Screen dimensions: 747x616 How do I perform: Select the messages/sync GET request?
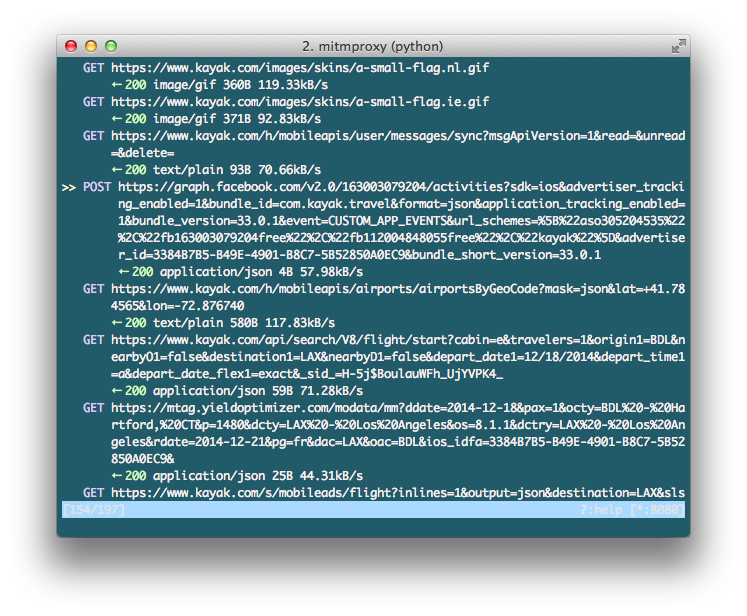(x=384, y=144)
